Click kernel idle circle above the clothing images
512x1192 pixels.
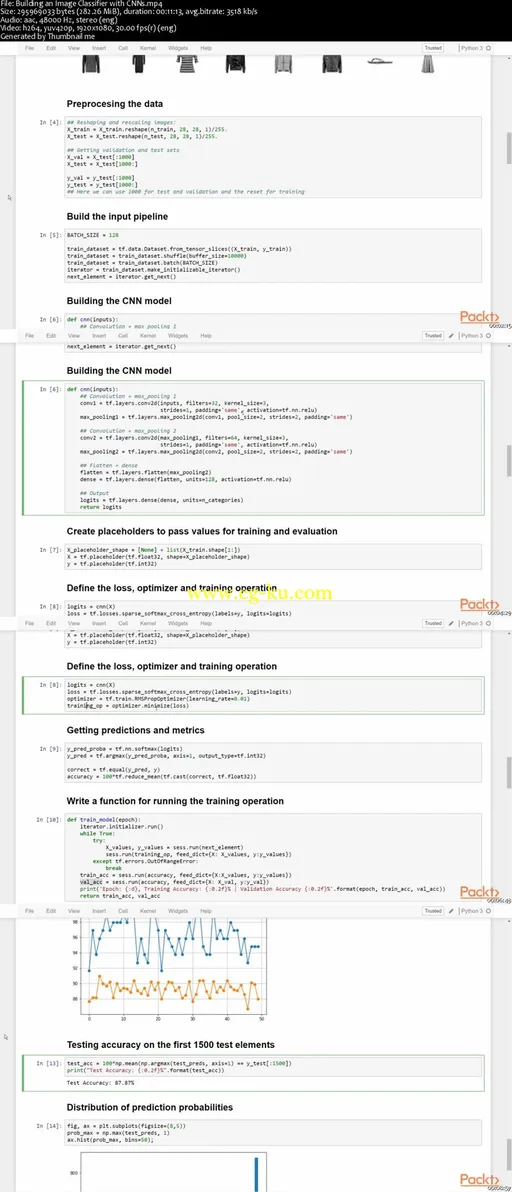[488, 48]
